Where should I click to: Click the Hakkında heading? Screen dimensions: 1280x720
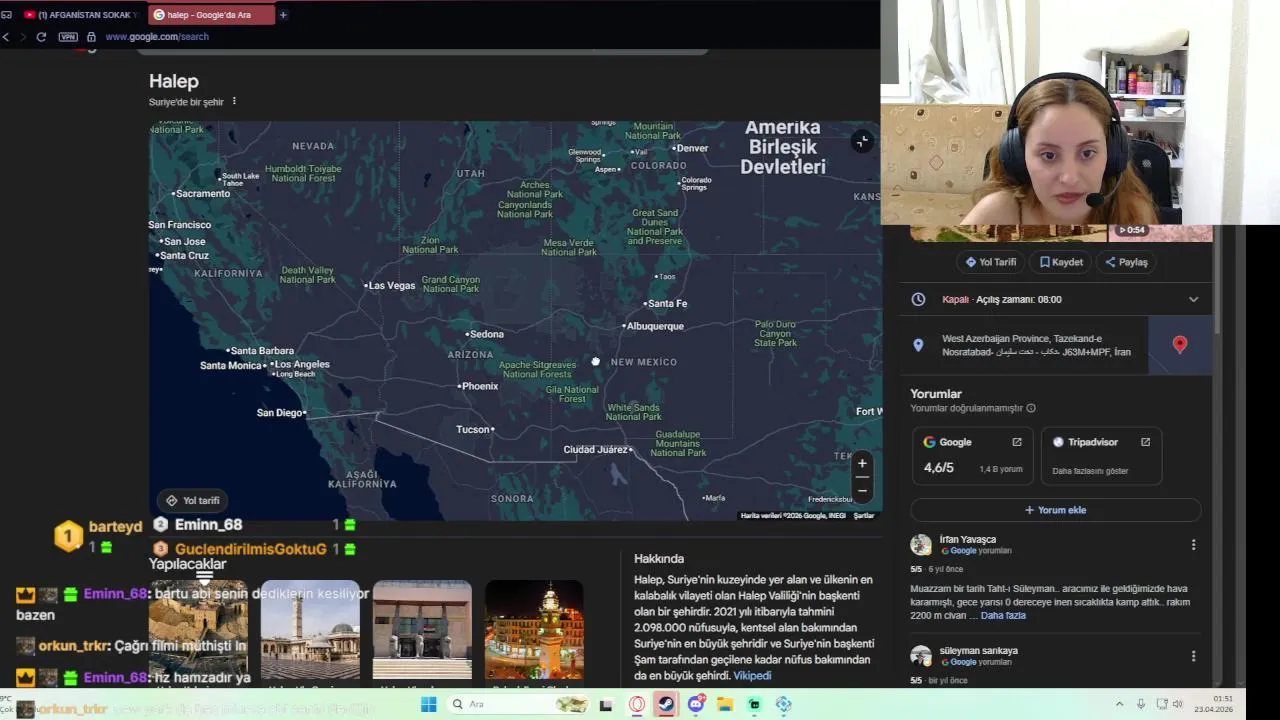(x=659, y=558)
